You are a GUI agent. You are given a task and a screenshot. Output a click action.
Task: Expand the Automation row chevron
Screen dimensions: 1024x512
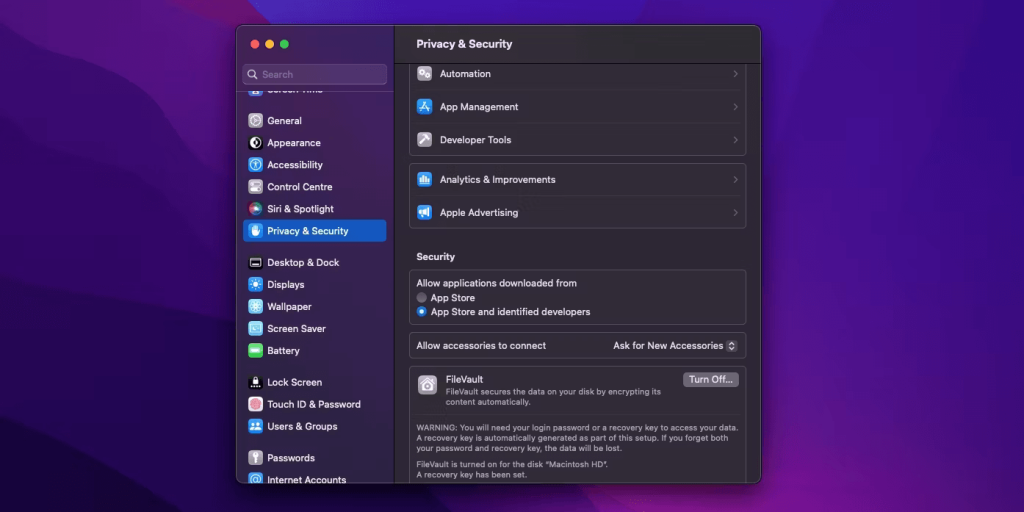pyautogui.click(x=735, y=74)
